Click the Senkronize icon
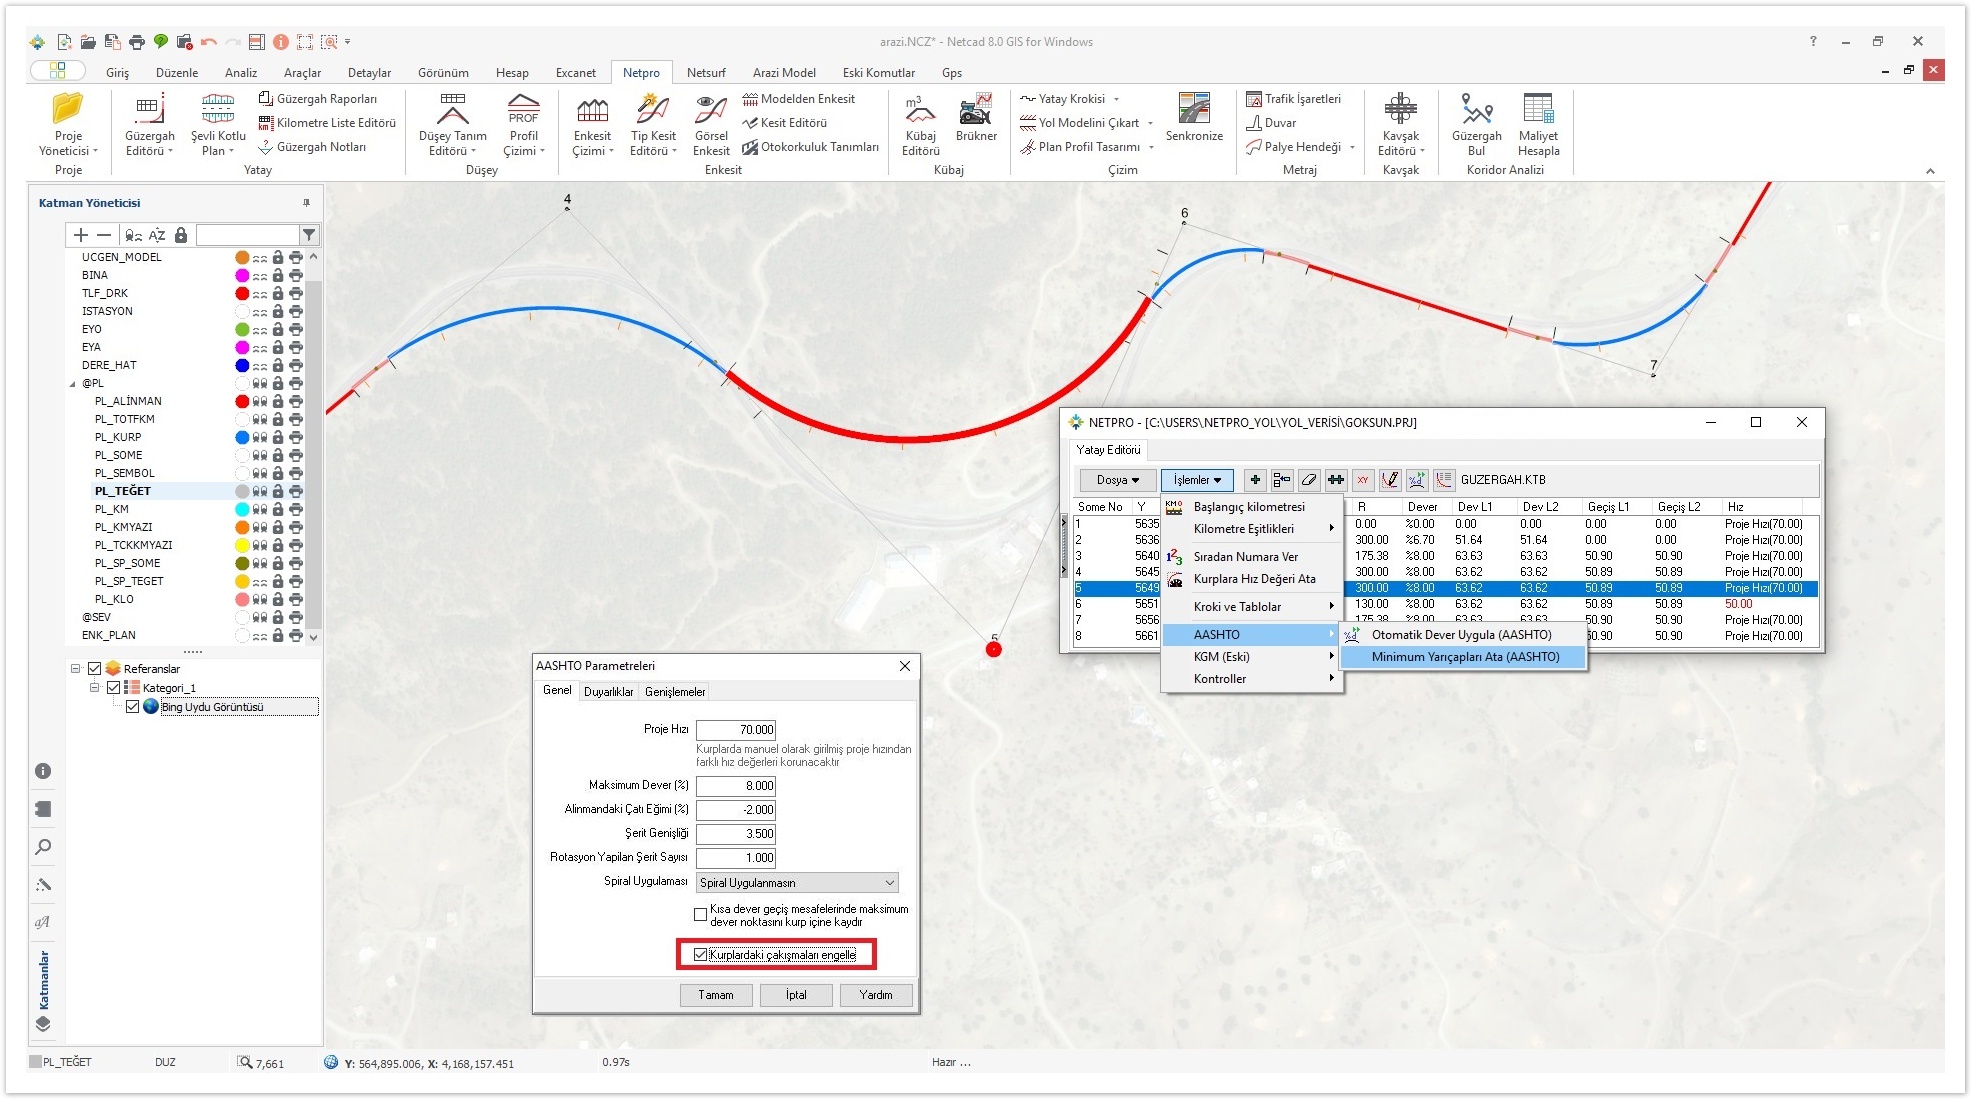 click(x=1194, y=118)
